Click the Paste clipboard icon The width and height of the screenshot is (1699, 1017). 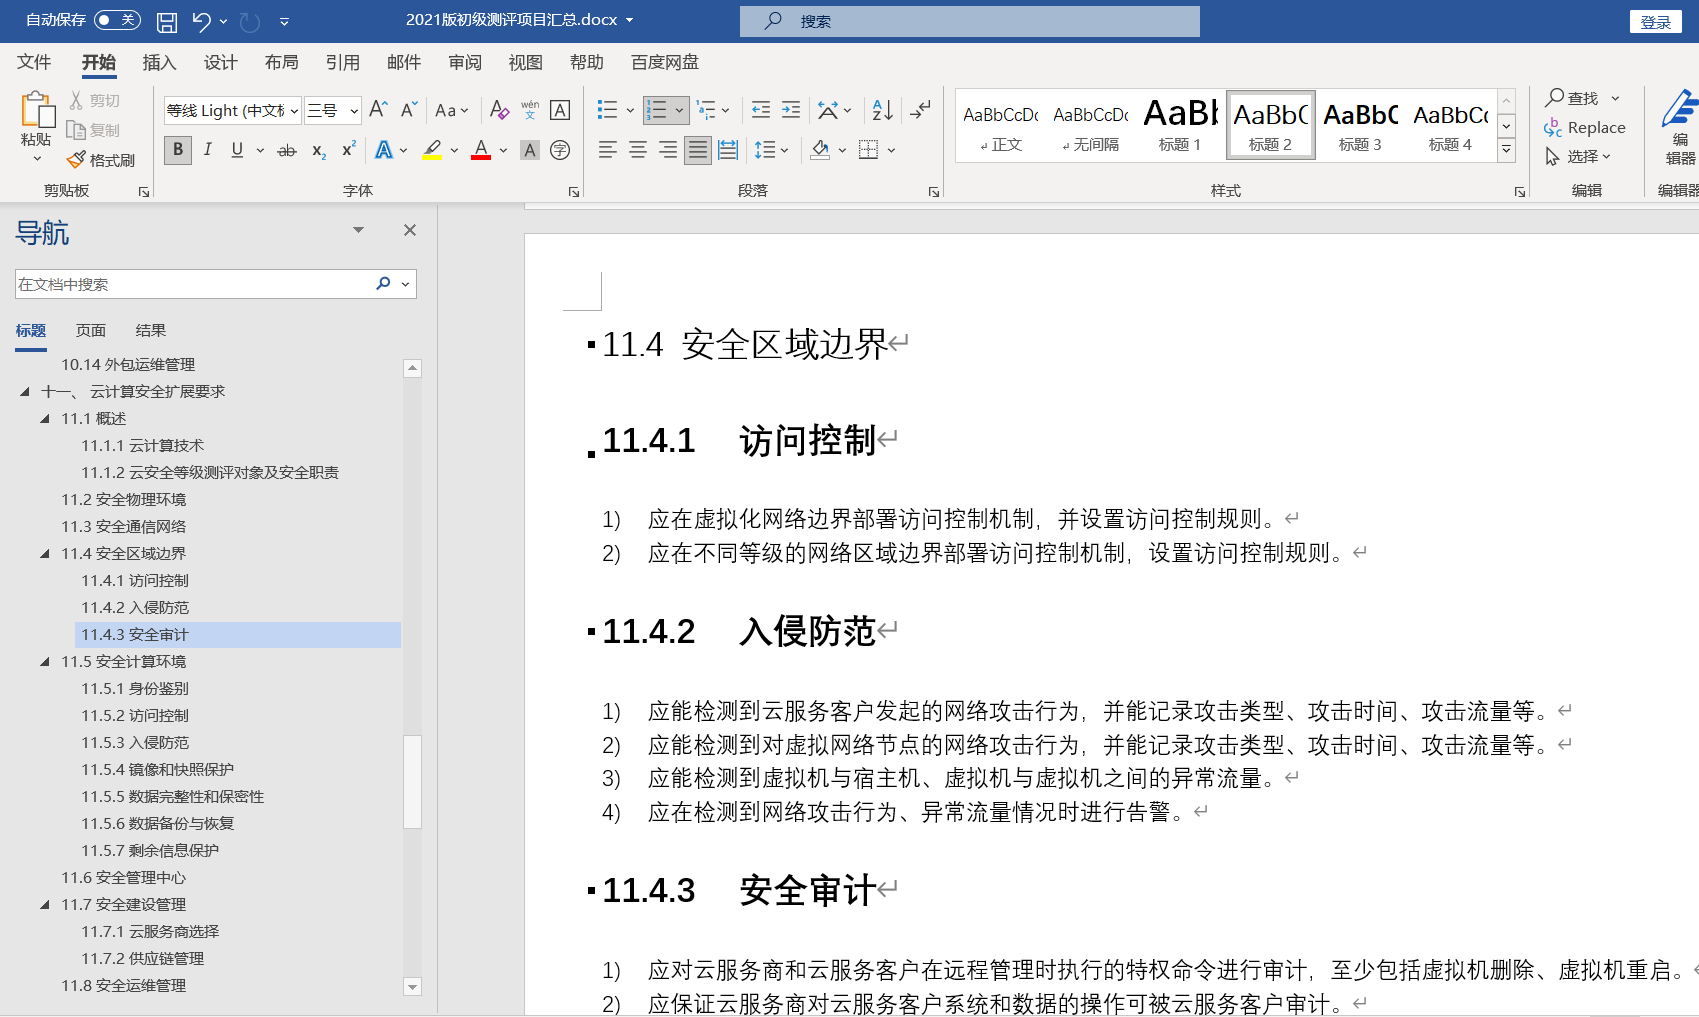(36, 110)
